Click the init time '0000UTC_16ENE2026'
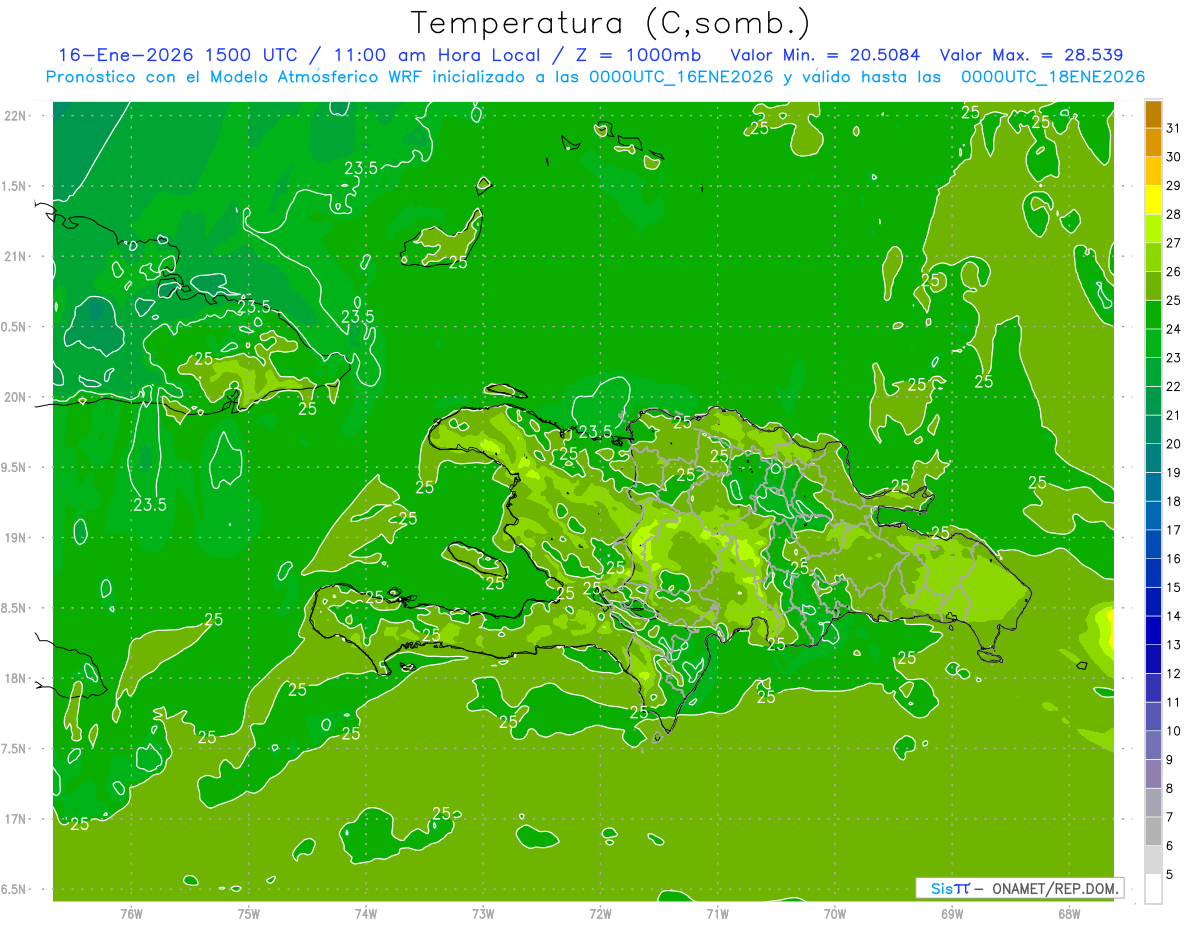Image resolution: width=1200 pixels, height=927 pixels. [x=681, y=77]
